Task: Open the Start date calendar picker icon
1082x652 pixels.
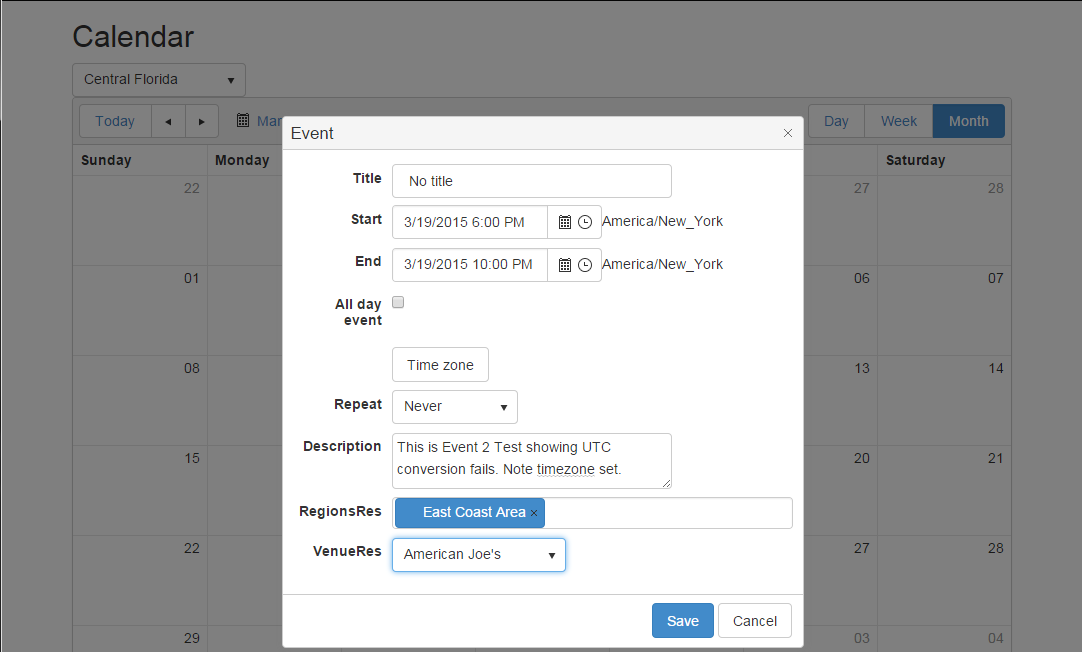Action: tap(564, 222)
